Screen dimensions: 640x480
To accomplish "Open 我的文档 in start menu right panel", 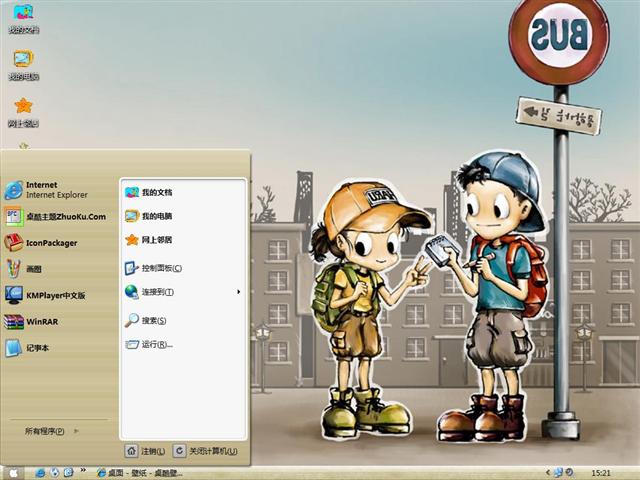I will [149, 192].
